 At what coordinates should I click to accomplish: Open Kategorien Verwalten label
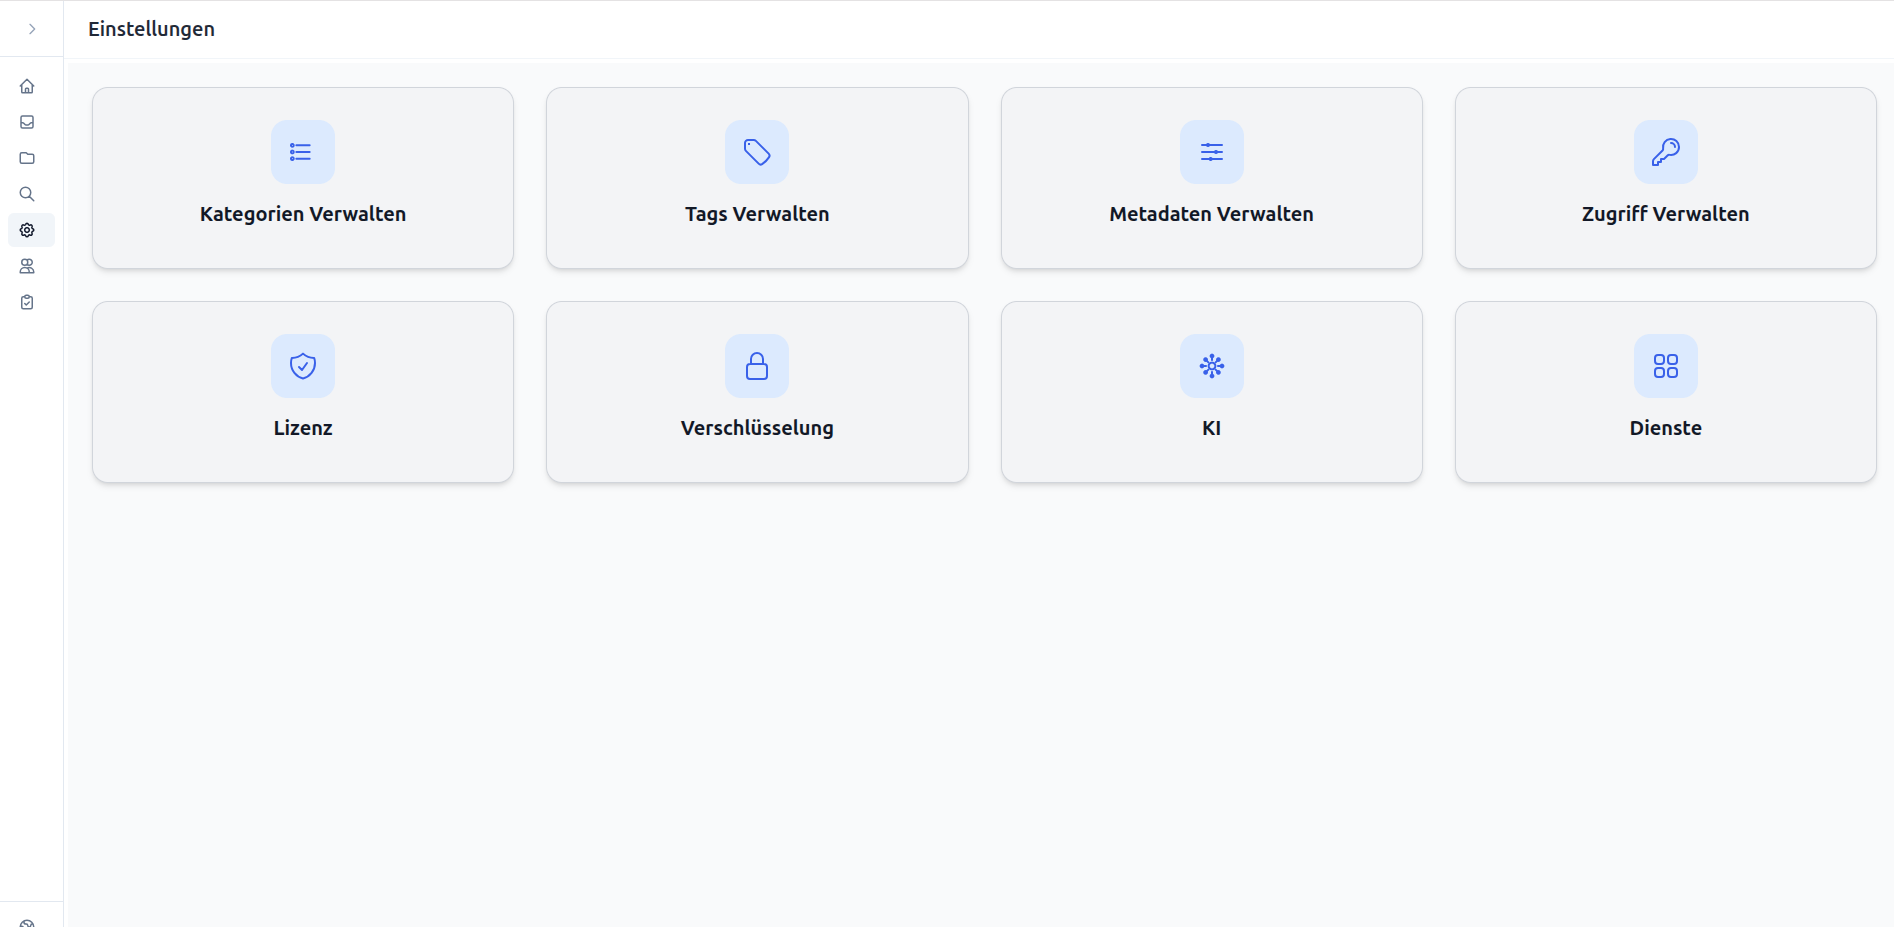[x=303, y=214]
